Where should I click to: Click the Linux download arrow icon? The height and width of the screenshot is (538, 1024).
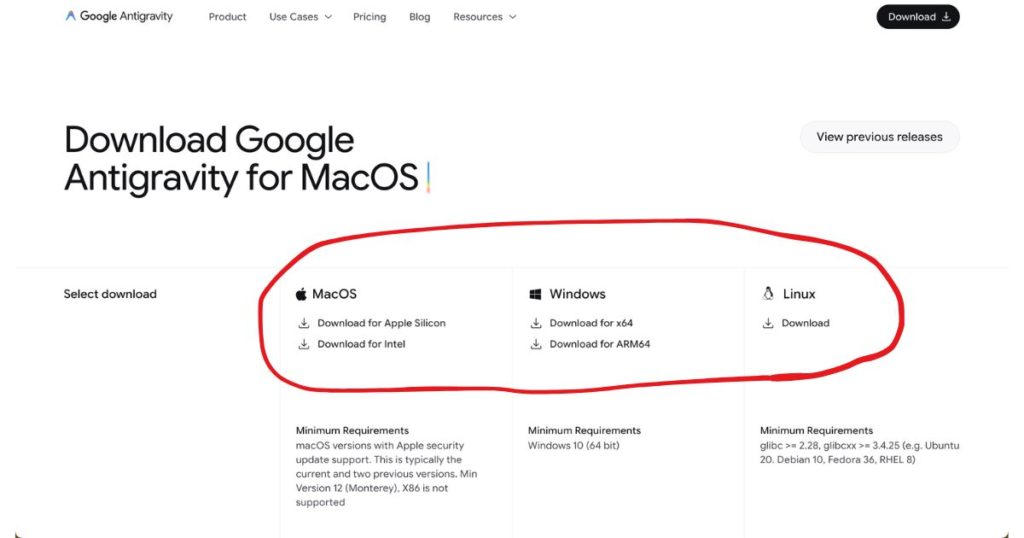pos(768,323)
